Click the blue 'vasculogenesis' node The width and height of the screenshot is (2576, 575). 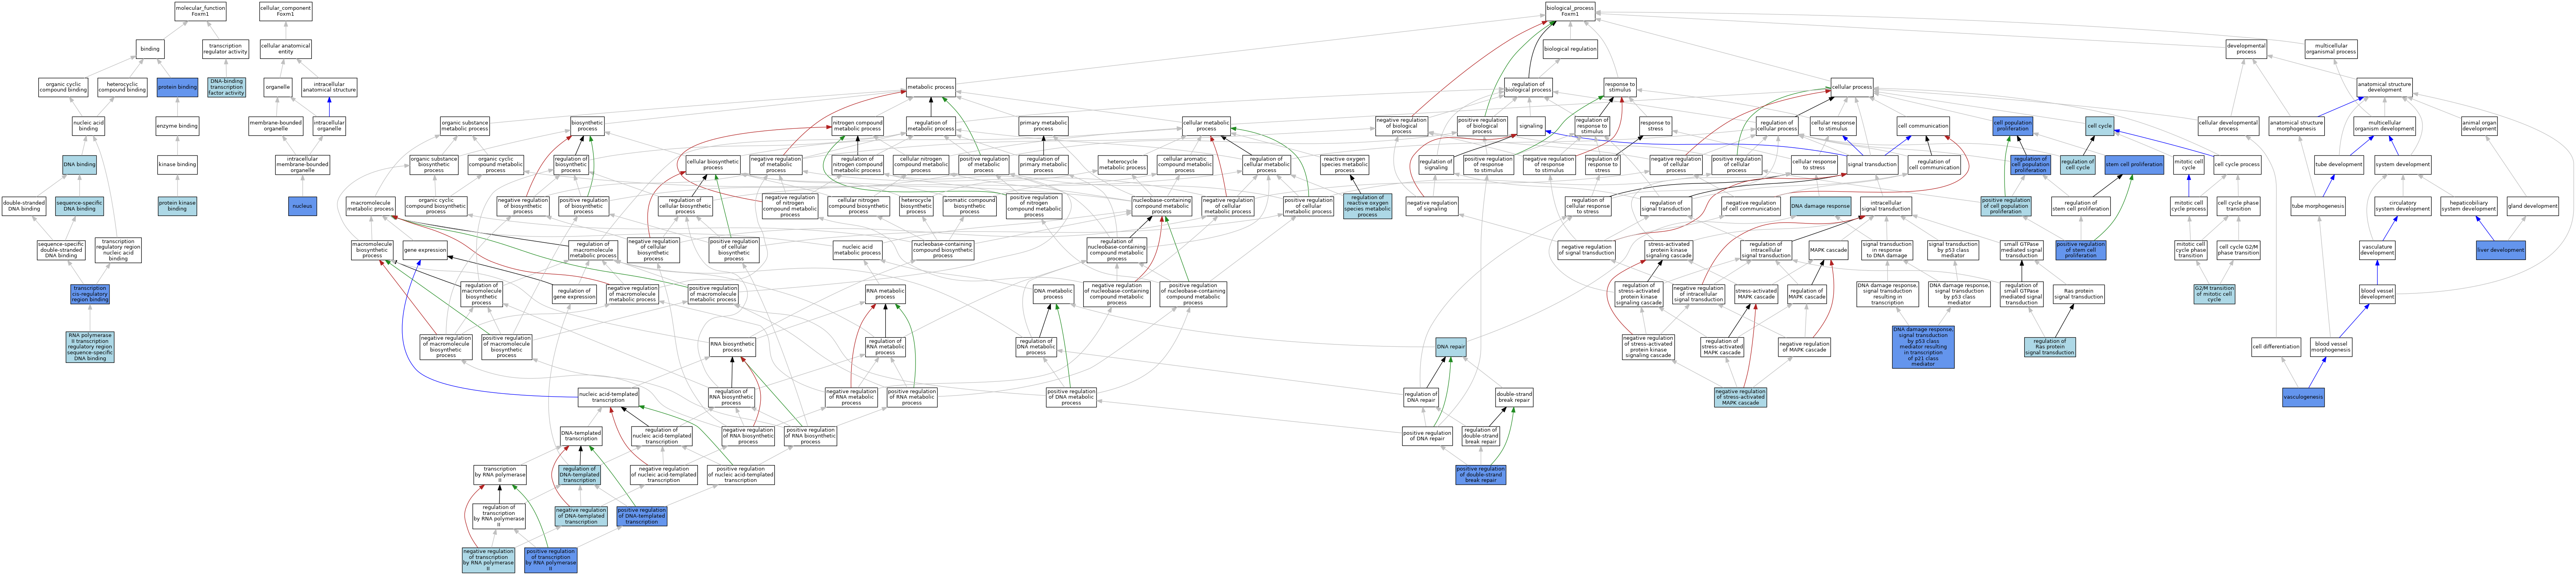coord(2304,398)
